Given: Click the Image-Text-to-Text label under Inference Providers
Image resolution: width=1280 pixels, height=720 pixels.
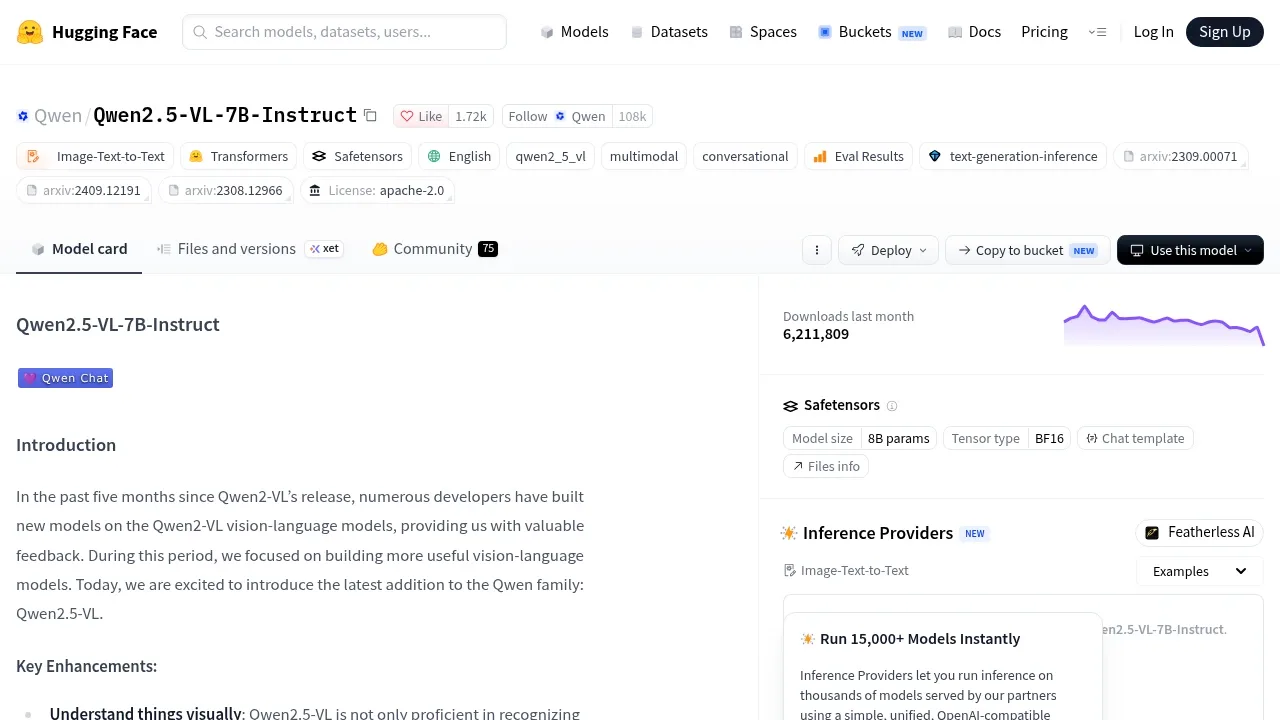Looking at the screenshot, I should pyautogui.click(x=846, y=571).
